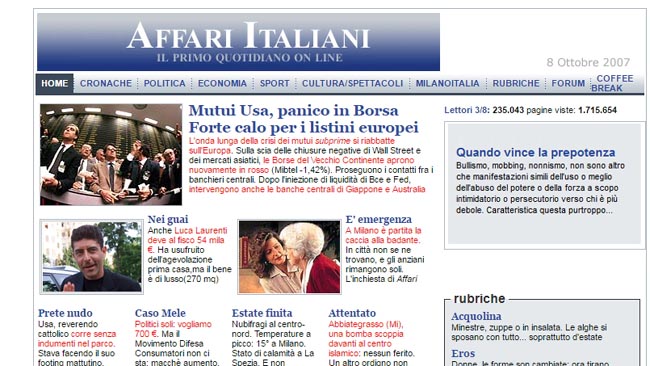Open the 'Caso Mele' headline
The image size is (650, 366).
[160, 313]
